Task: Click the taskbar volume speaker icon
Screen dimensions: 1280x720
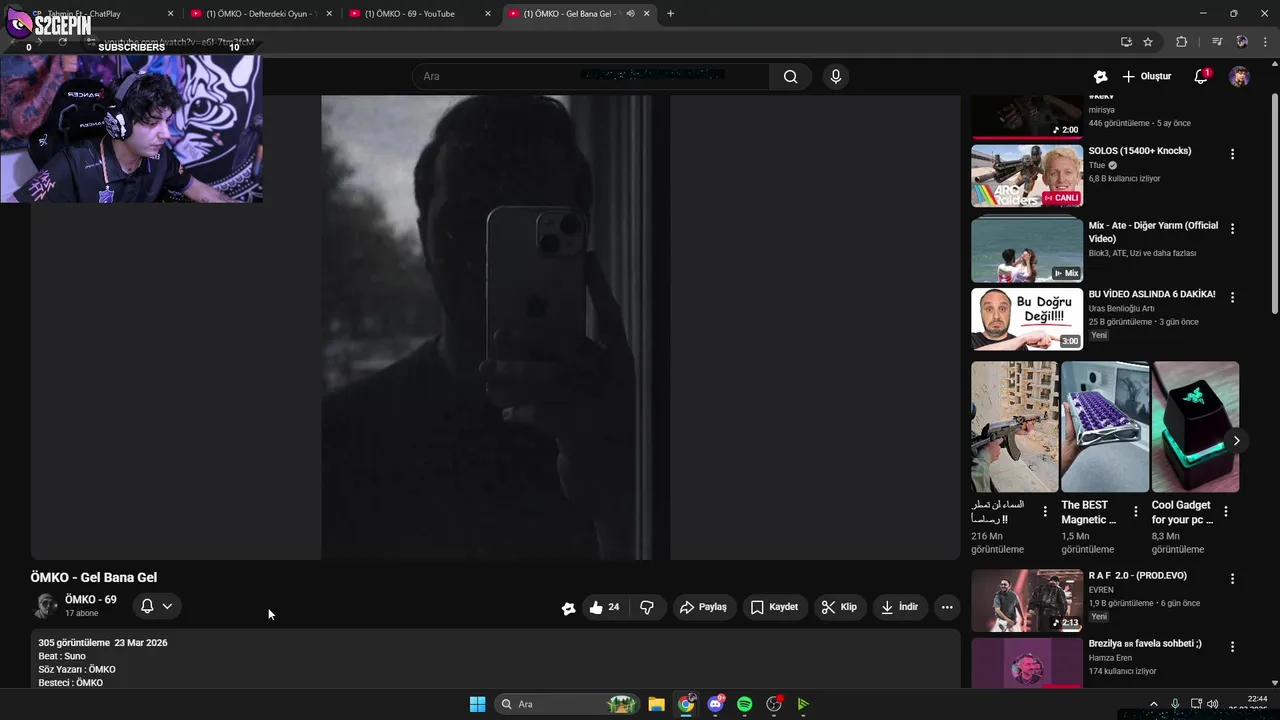Action: click(1212, 704)
